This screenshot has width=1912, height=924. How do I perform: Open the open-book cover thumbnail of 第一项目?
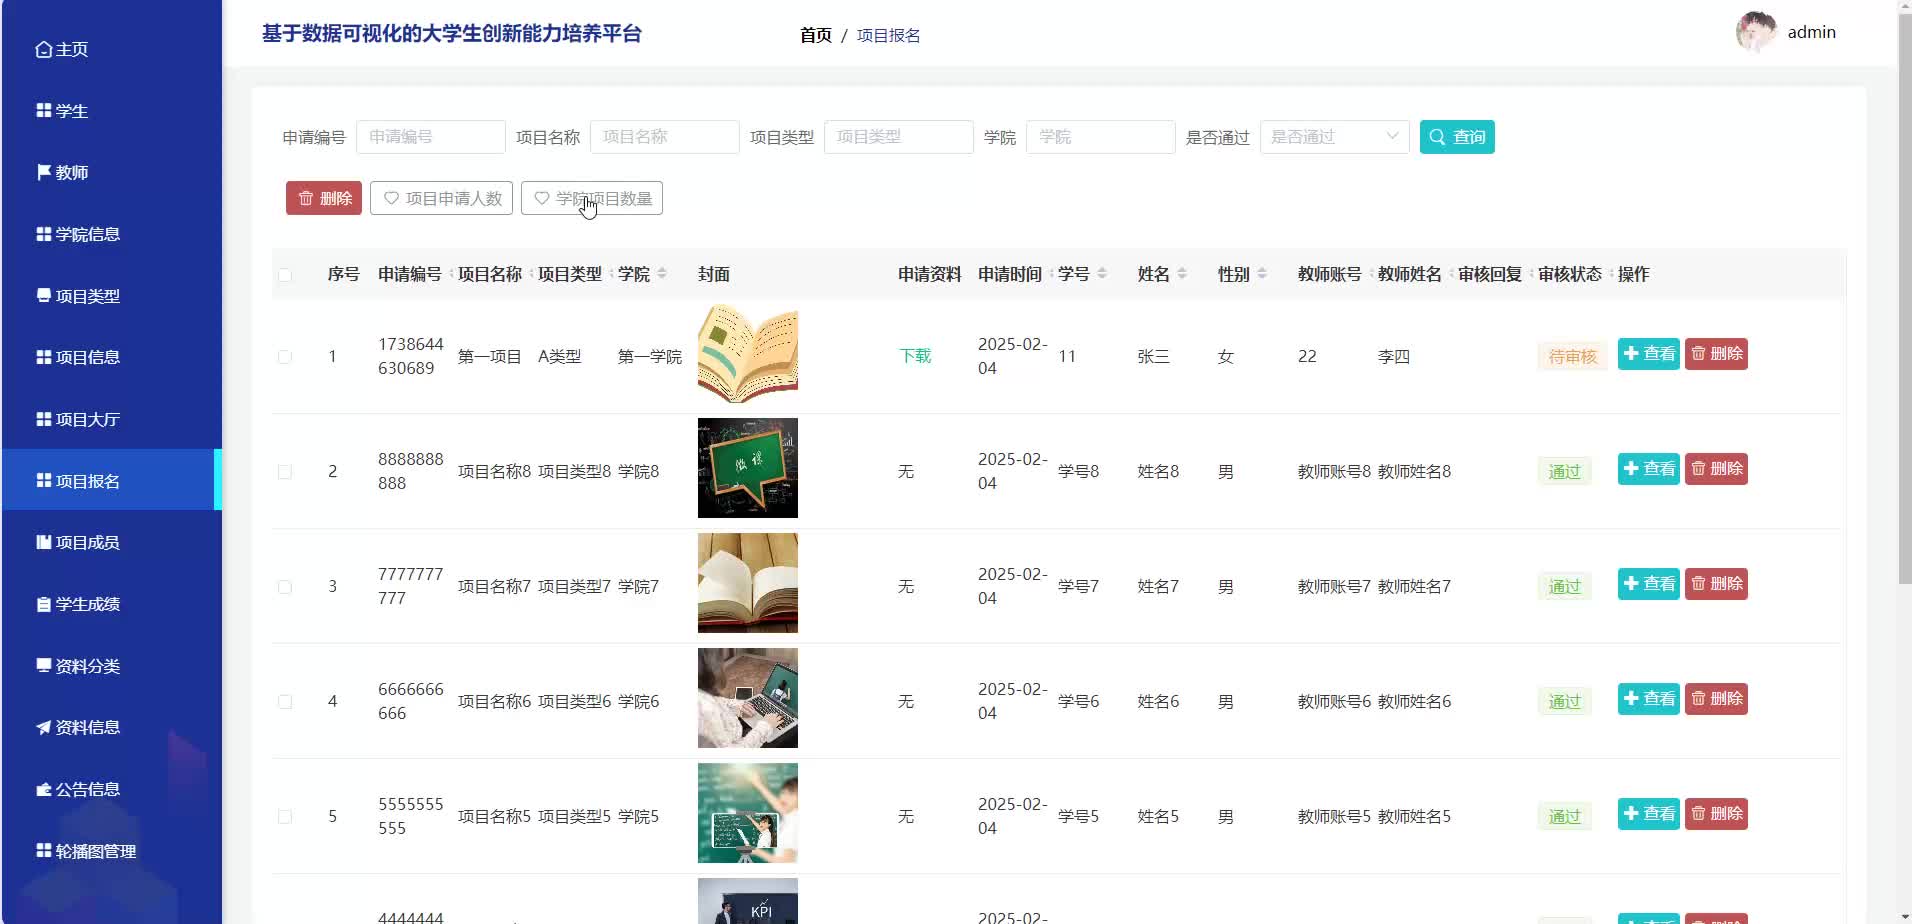tap(748, 353)
